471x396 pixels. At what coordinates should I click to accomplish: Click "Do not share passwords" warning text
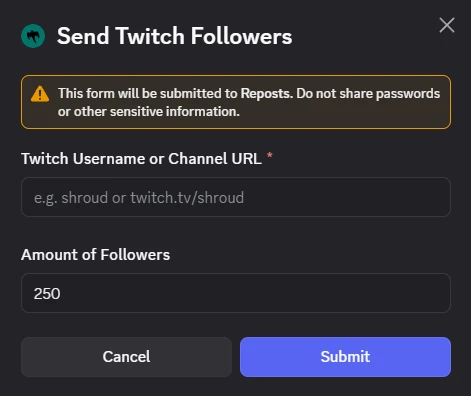pyautogui.click(x=368, y=94)
